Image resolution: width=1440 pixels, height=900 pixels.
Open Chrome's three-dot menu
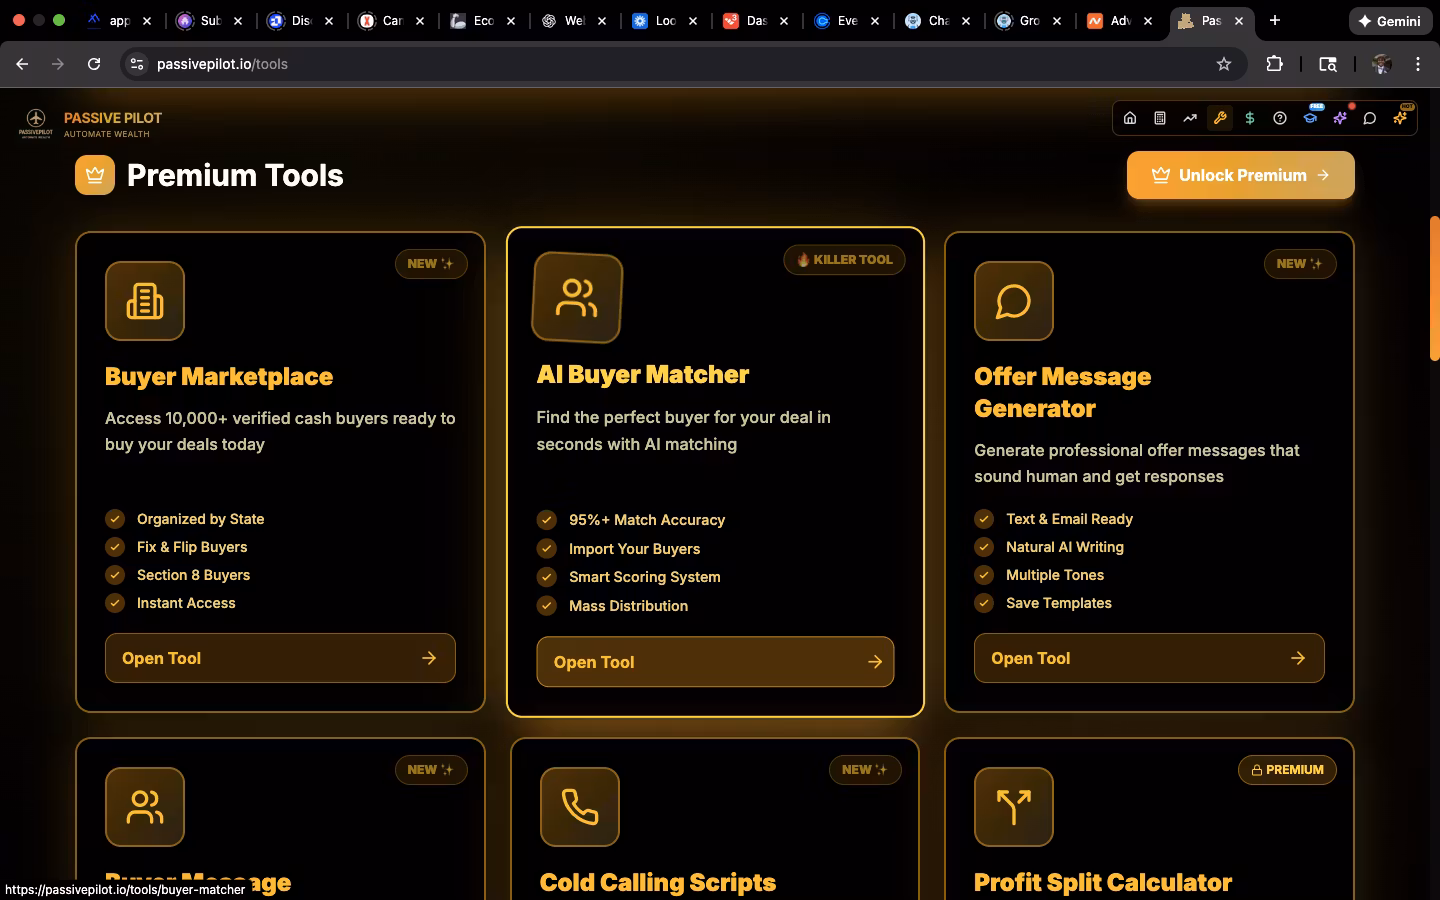coord(1418,64)
